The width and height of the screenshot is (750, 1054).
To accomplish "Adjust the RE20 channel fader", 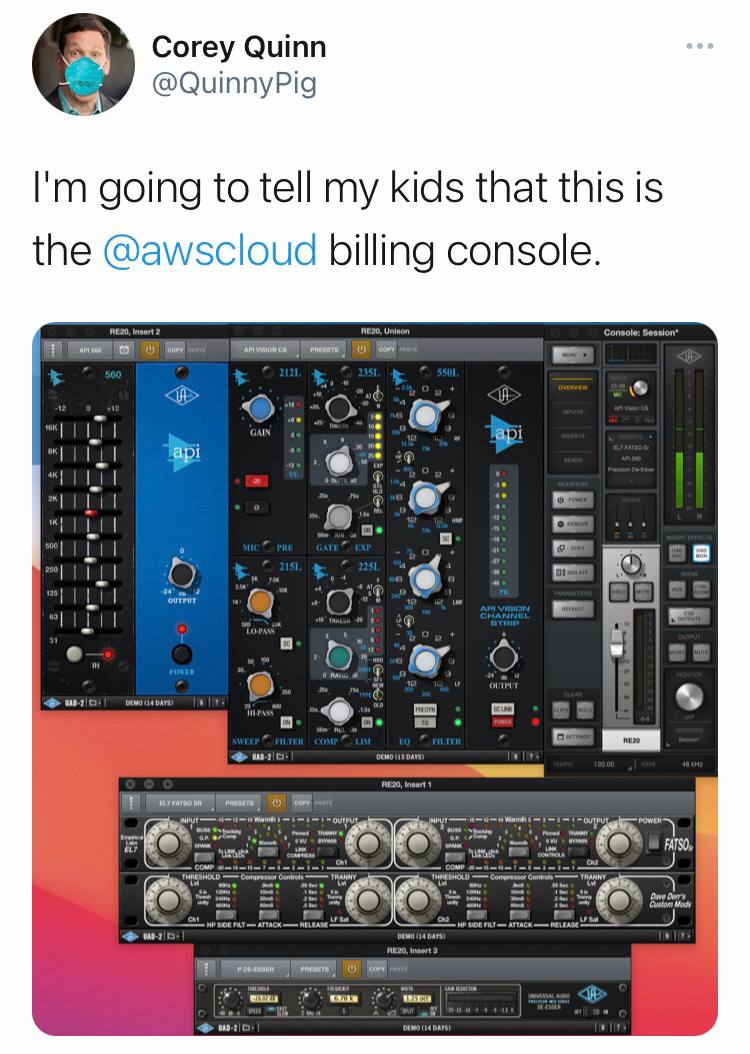I will click(x=616, y=643).
